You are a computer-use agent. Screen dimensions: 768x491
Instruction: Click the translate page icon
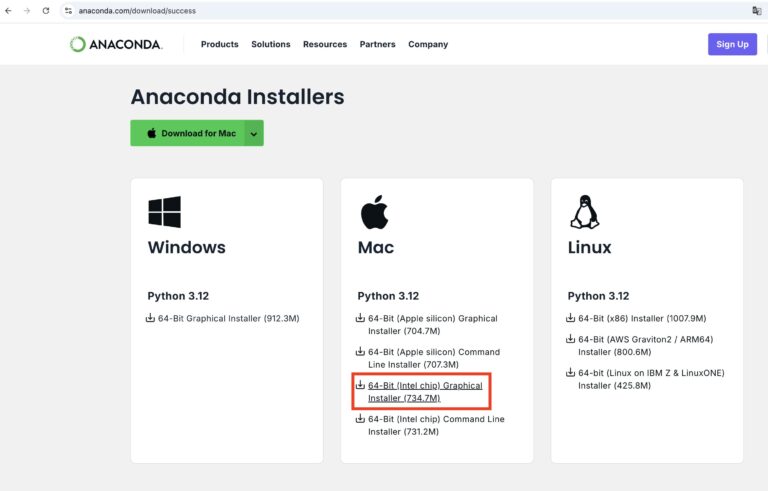(x=756, y=11)
